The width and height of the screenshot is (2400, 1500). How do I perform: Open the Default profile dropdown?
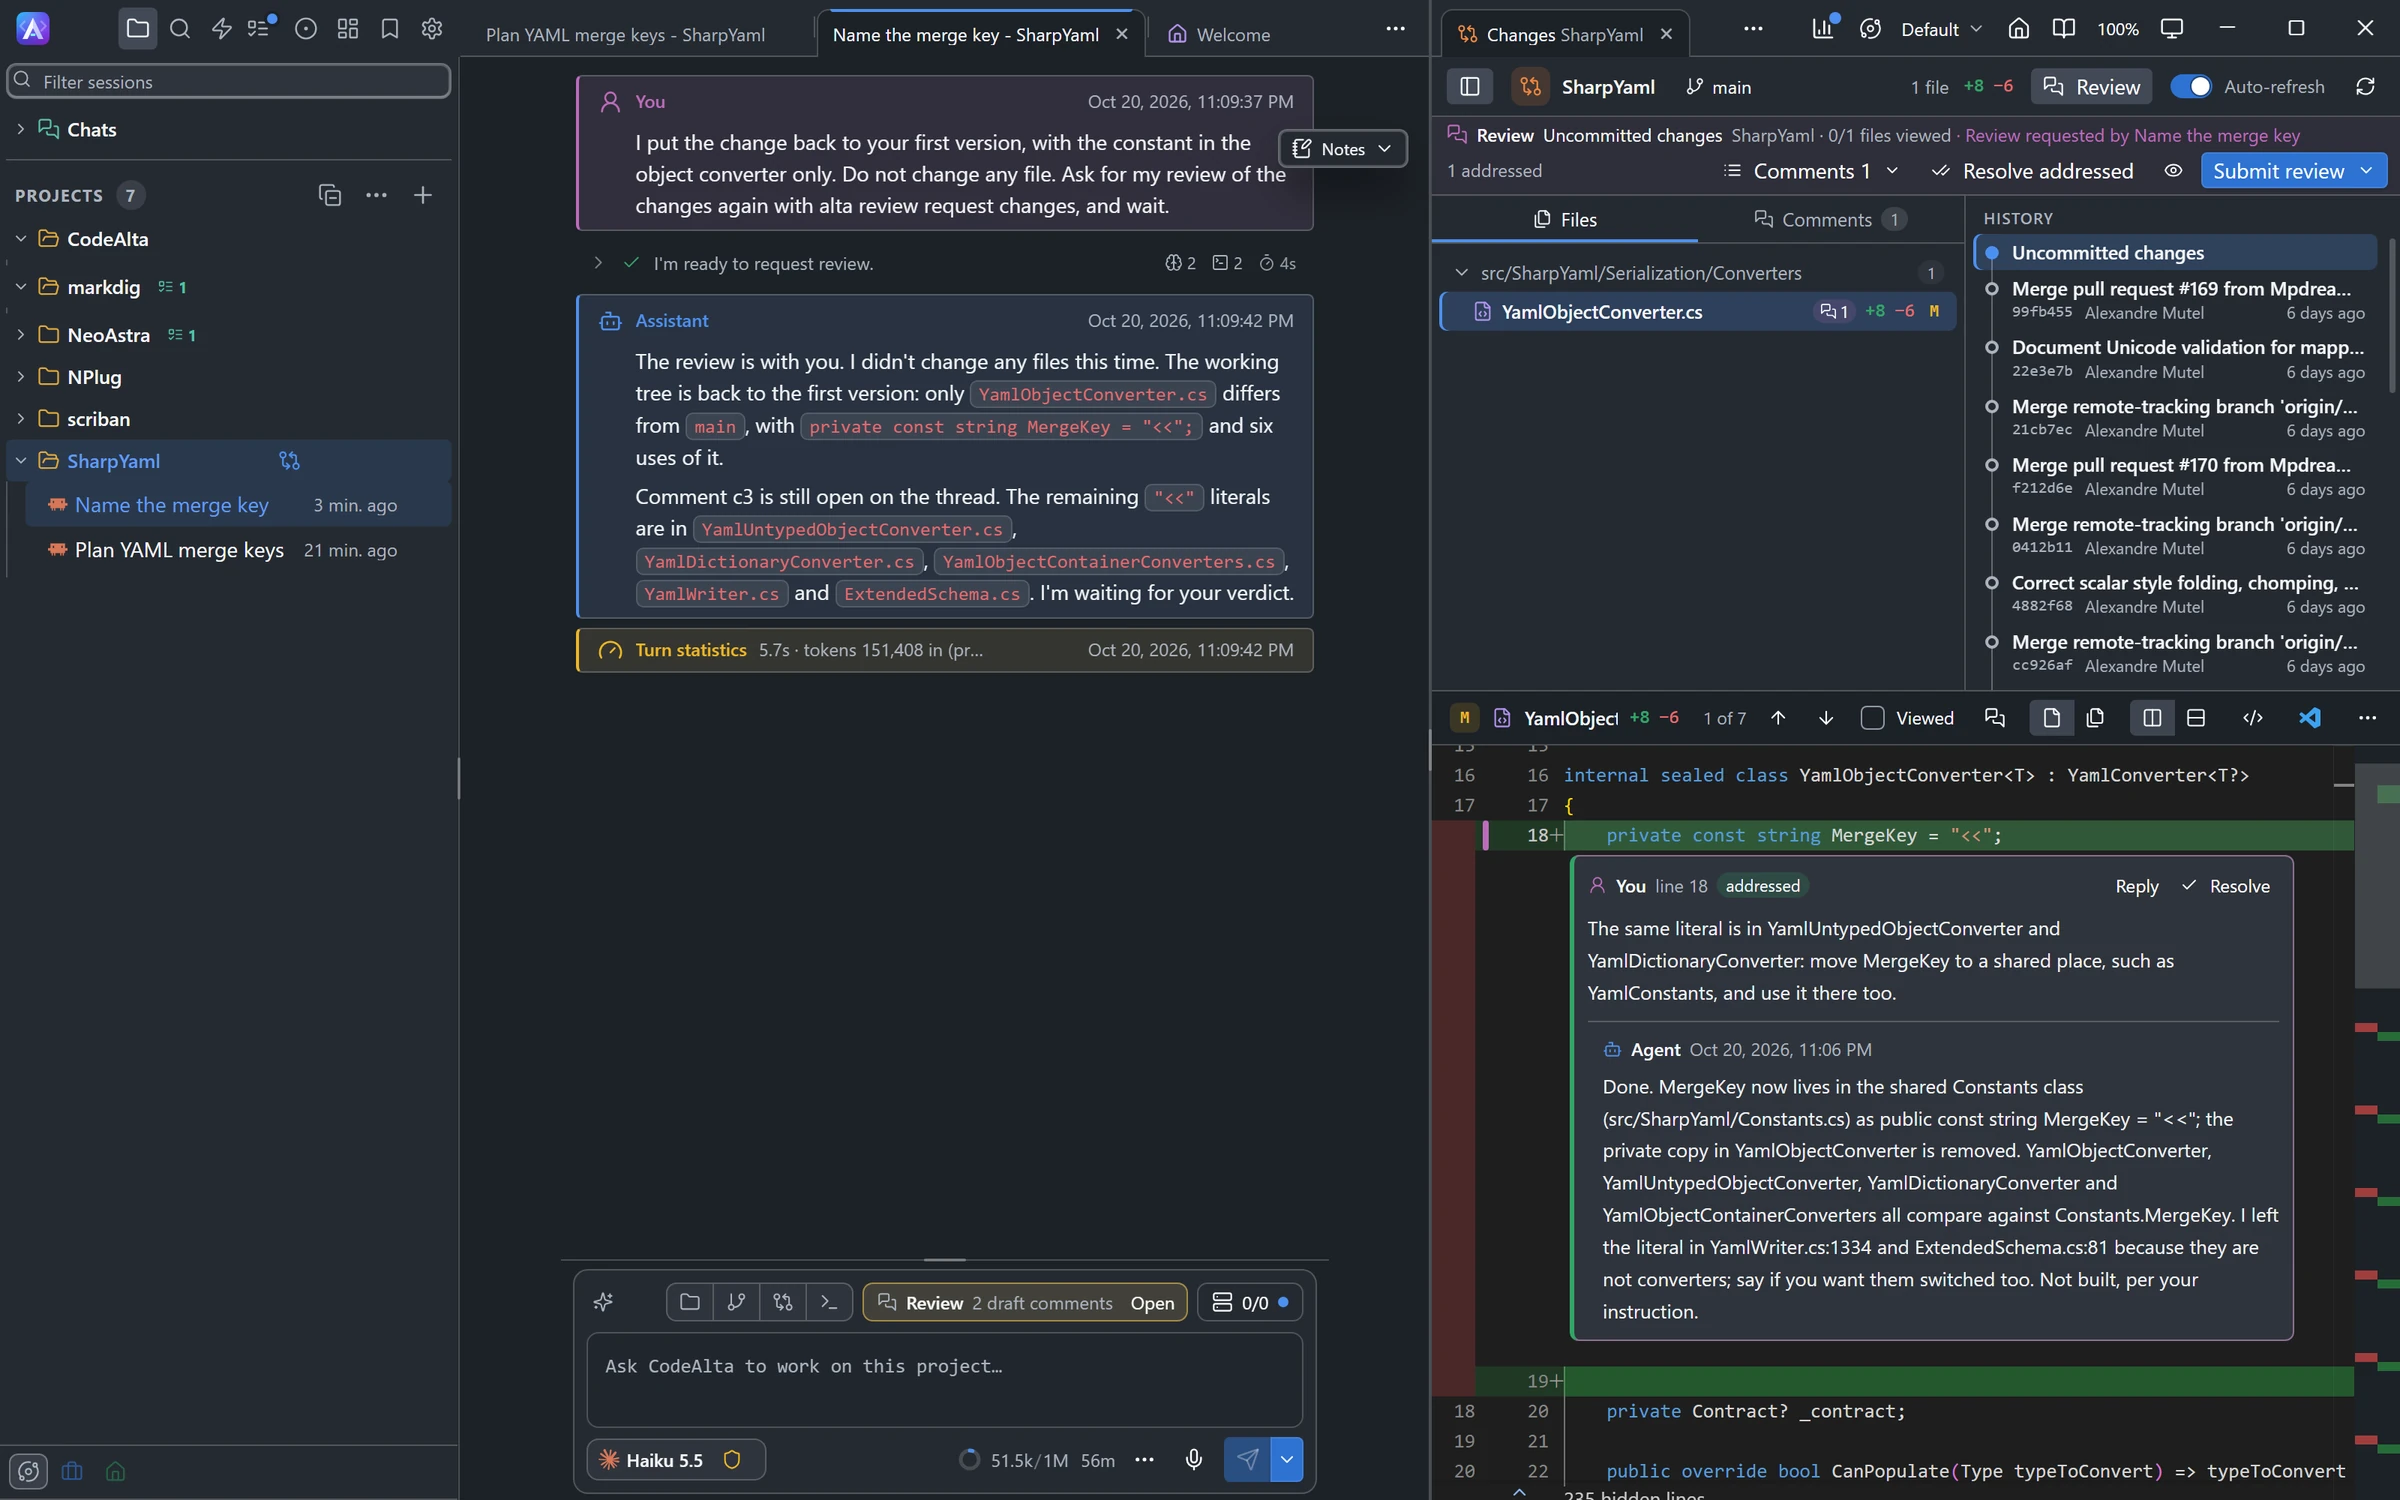click(1941, 29)
